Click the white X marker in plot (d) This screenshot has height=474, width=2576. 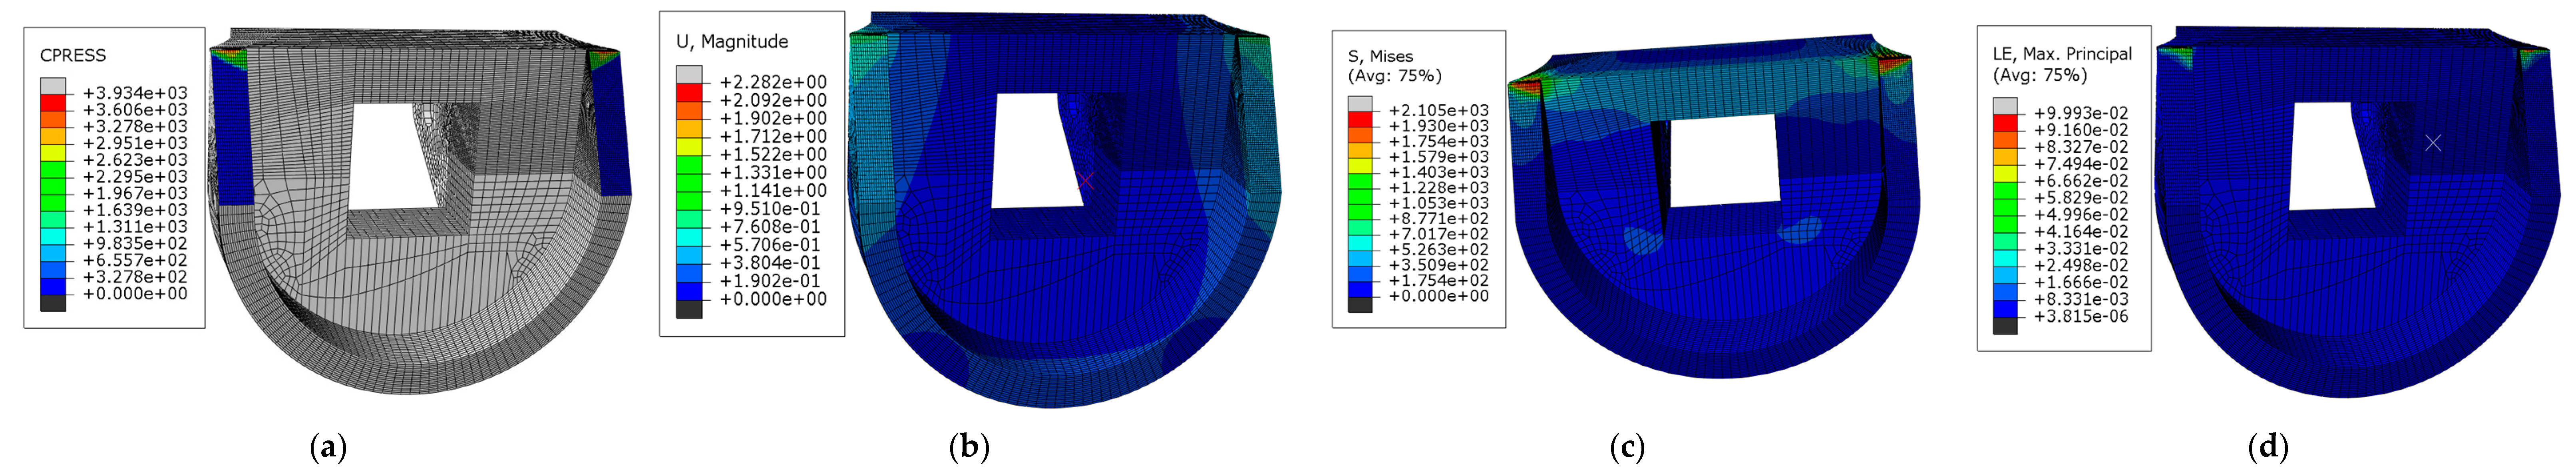click(x=2433, y=143)
